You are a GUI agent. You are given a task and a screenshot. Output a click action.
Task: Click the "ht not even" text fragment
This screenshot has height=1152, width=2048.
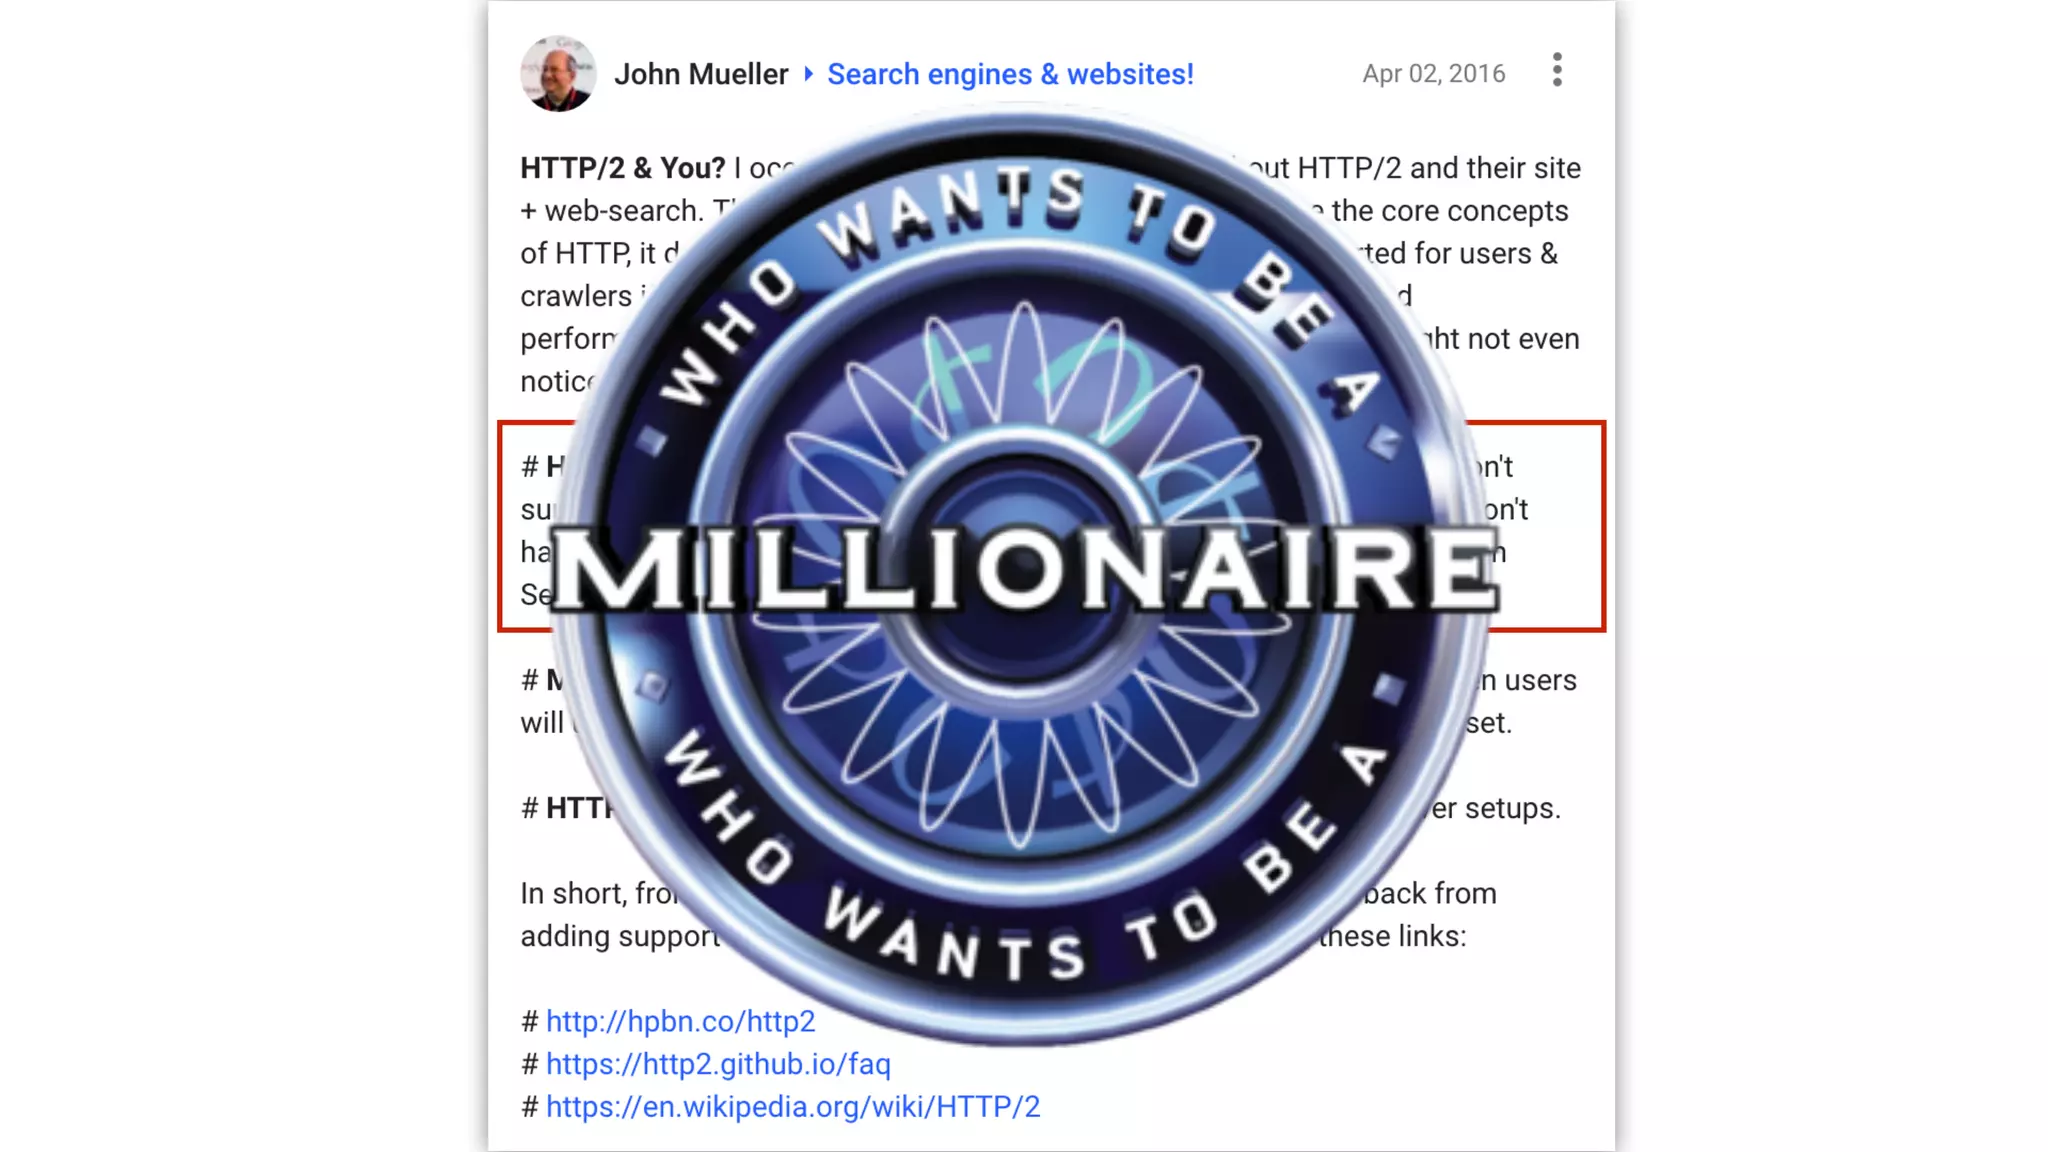1502,339
